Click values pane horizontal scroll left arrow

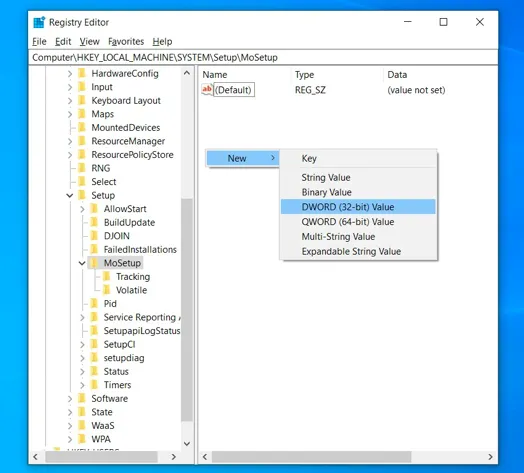[205, 457]
